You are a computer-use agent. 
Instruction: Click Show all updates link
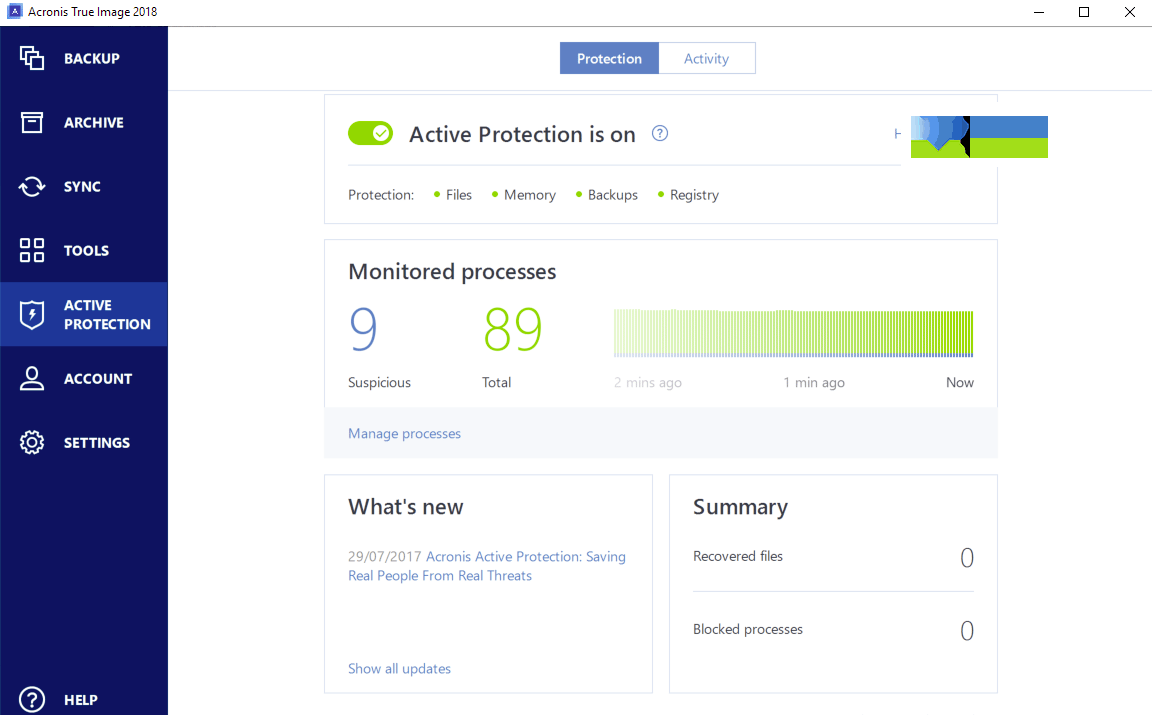point(400,669)
